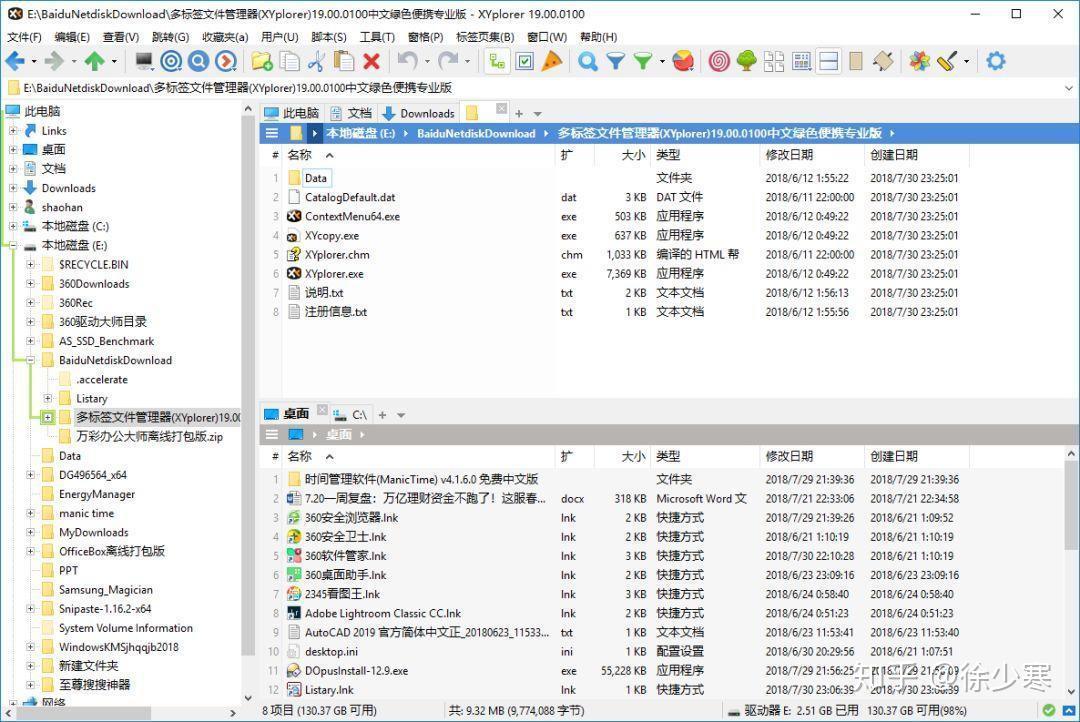Viewport: 1080px width, 722px height.
Task: Select 注册信息.txt file row
Action: point(335,312)
